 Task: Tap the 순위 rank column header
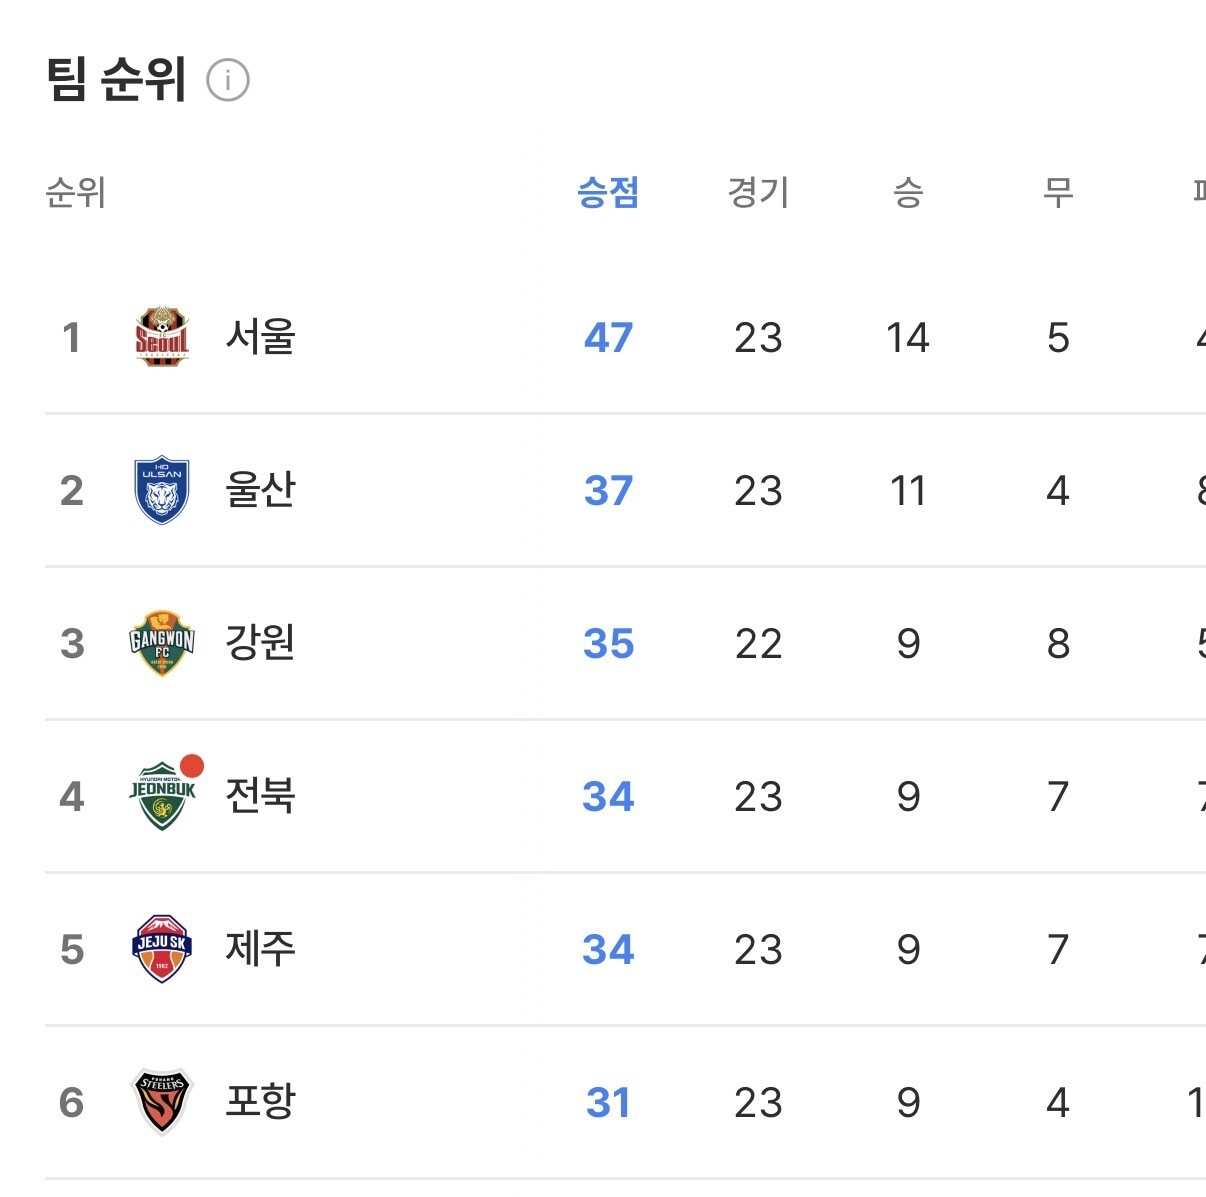tap(76, 192)
